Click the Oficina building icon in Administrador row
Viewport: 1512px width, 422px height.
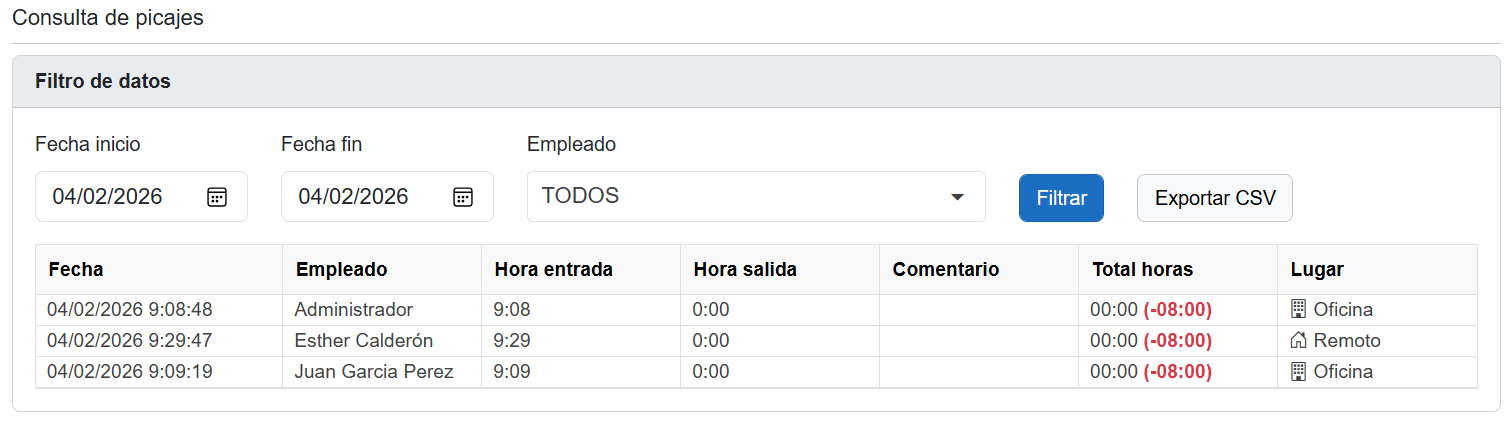tap(1299, 309)
